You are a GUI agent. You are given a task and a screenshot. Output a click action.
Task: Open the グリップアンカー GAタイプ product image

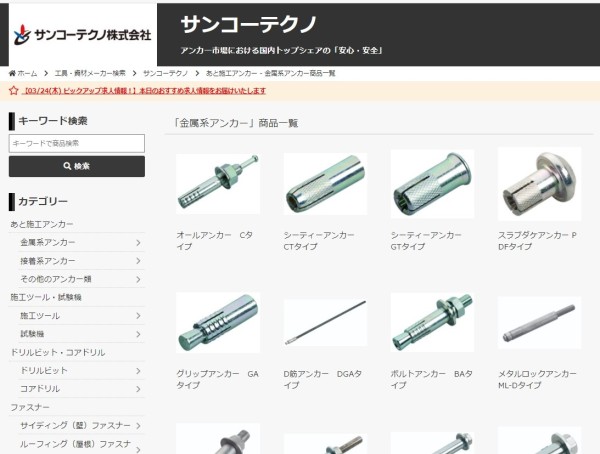coord(218,322)
